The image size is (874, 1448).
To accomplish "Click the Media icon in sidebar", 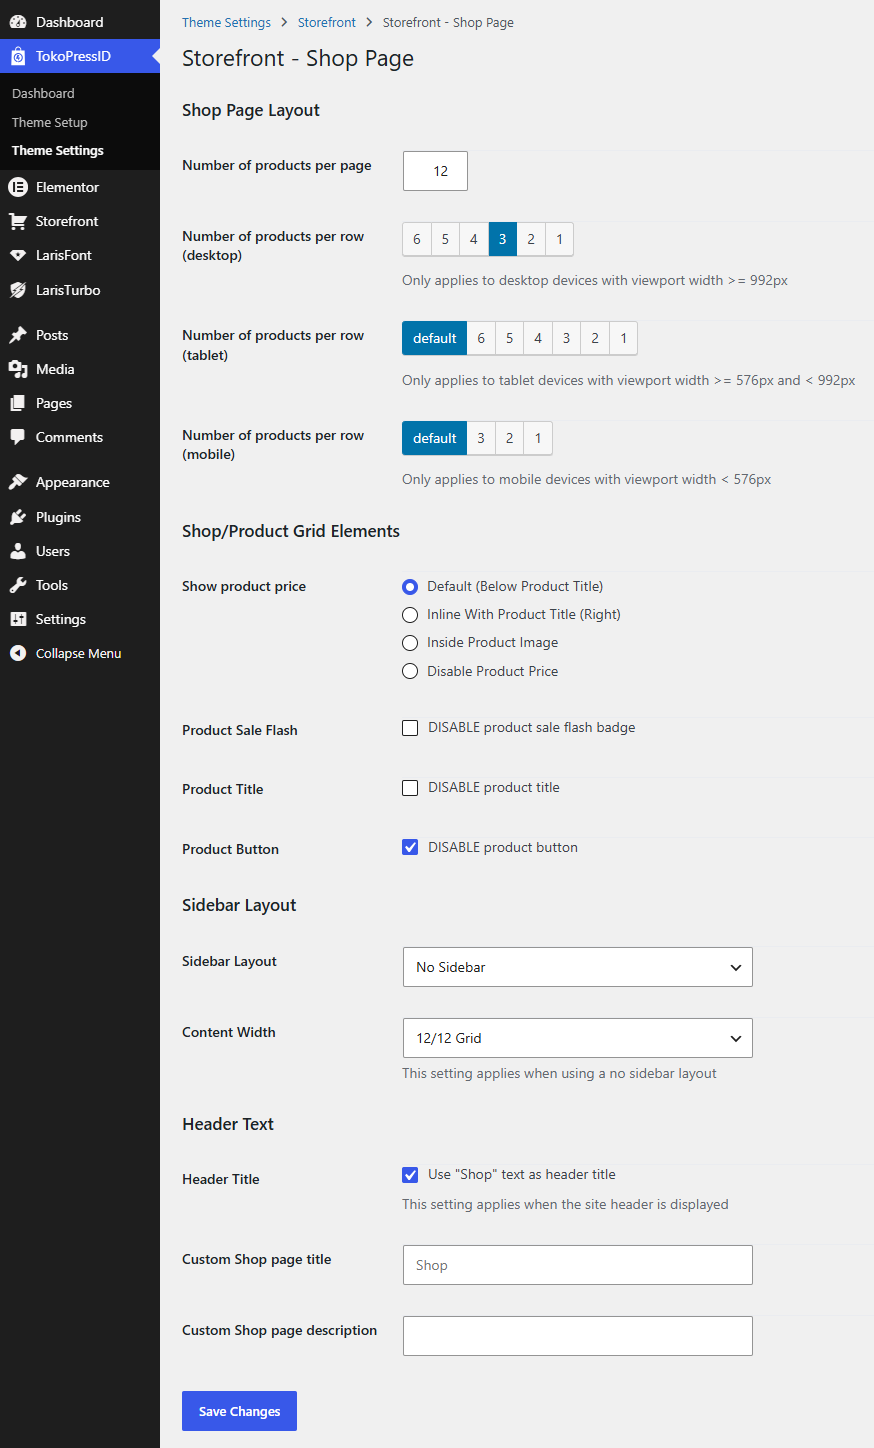I will coord(18,369).
